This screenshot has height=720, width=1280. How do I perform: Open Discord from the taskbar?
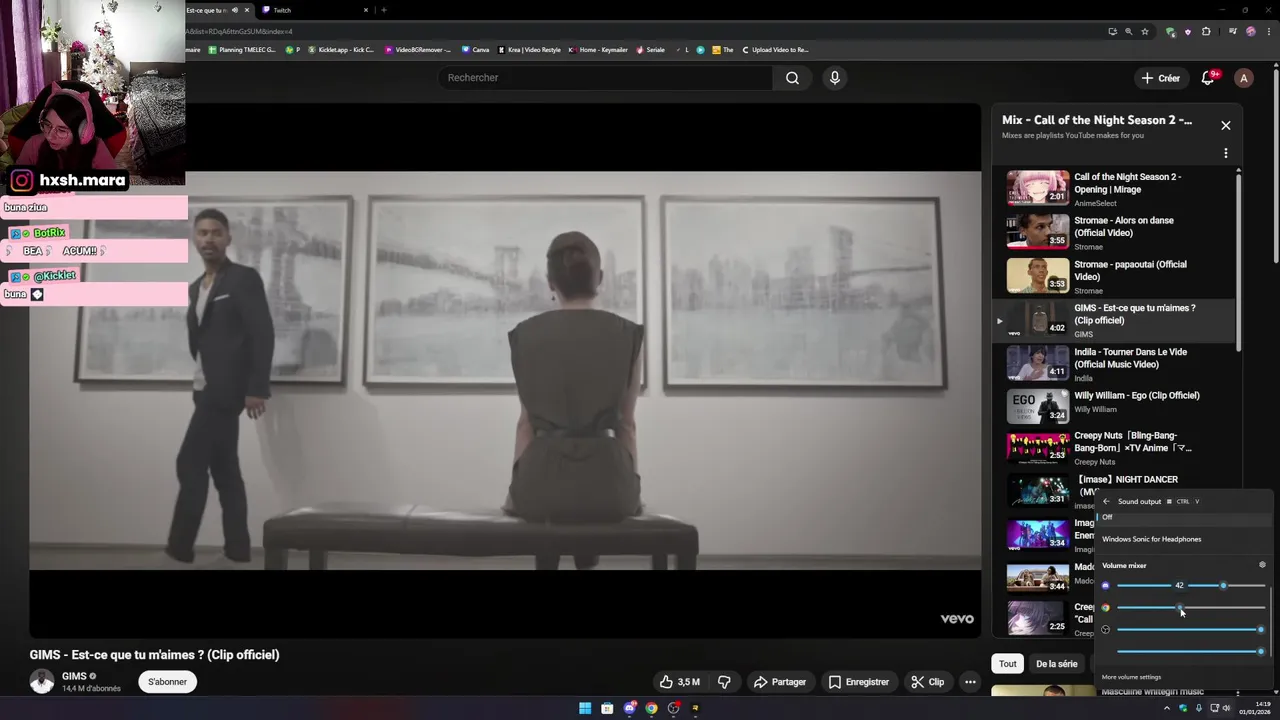point(629,708)
